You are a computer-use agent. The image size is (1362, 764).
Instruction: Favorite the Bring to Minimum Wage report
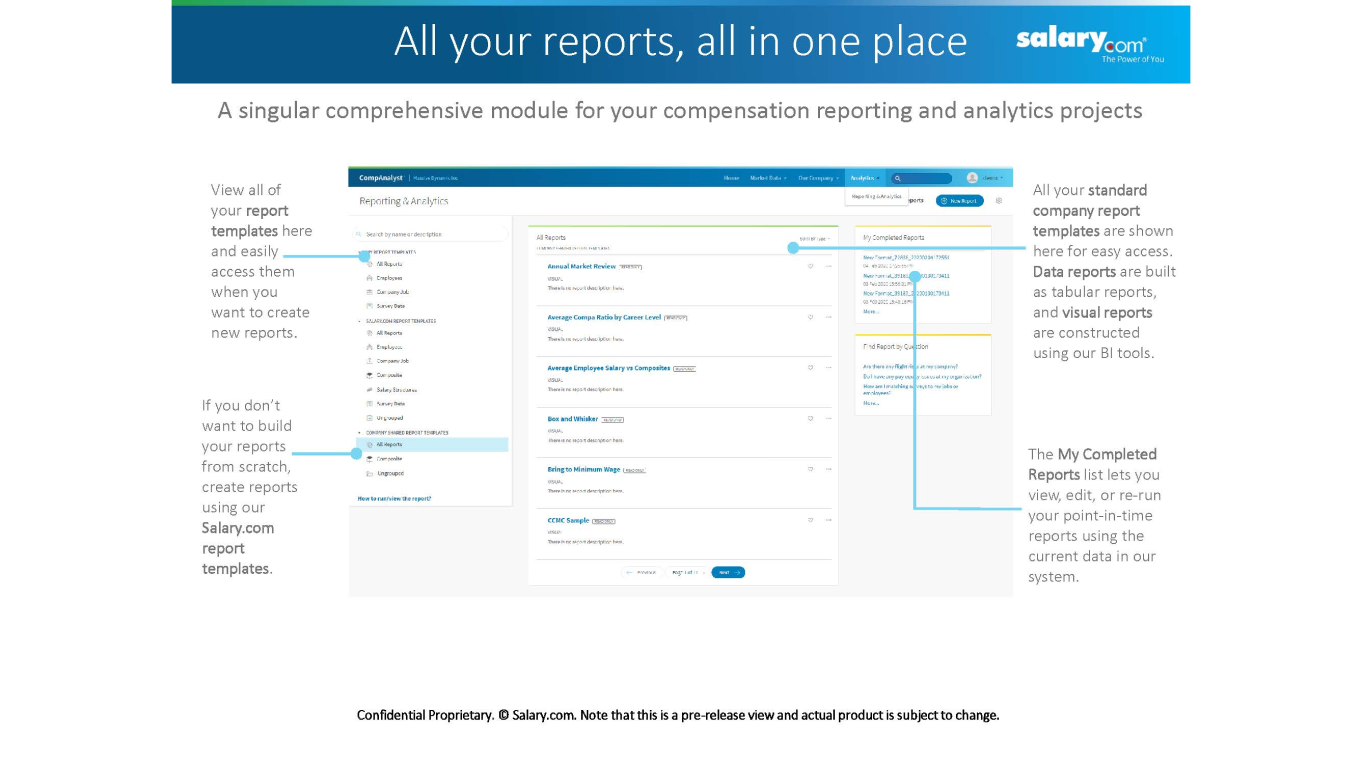[x=811, y=469]
